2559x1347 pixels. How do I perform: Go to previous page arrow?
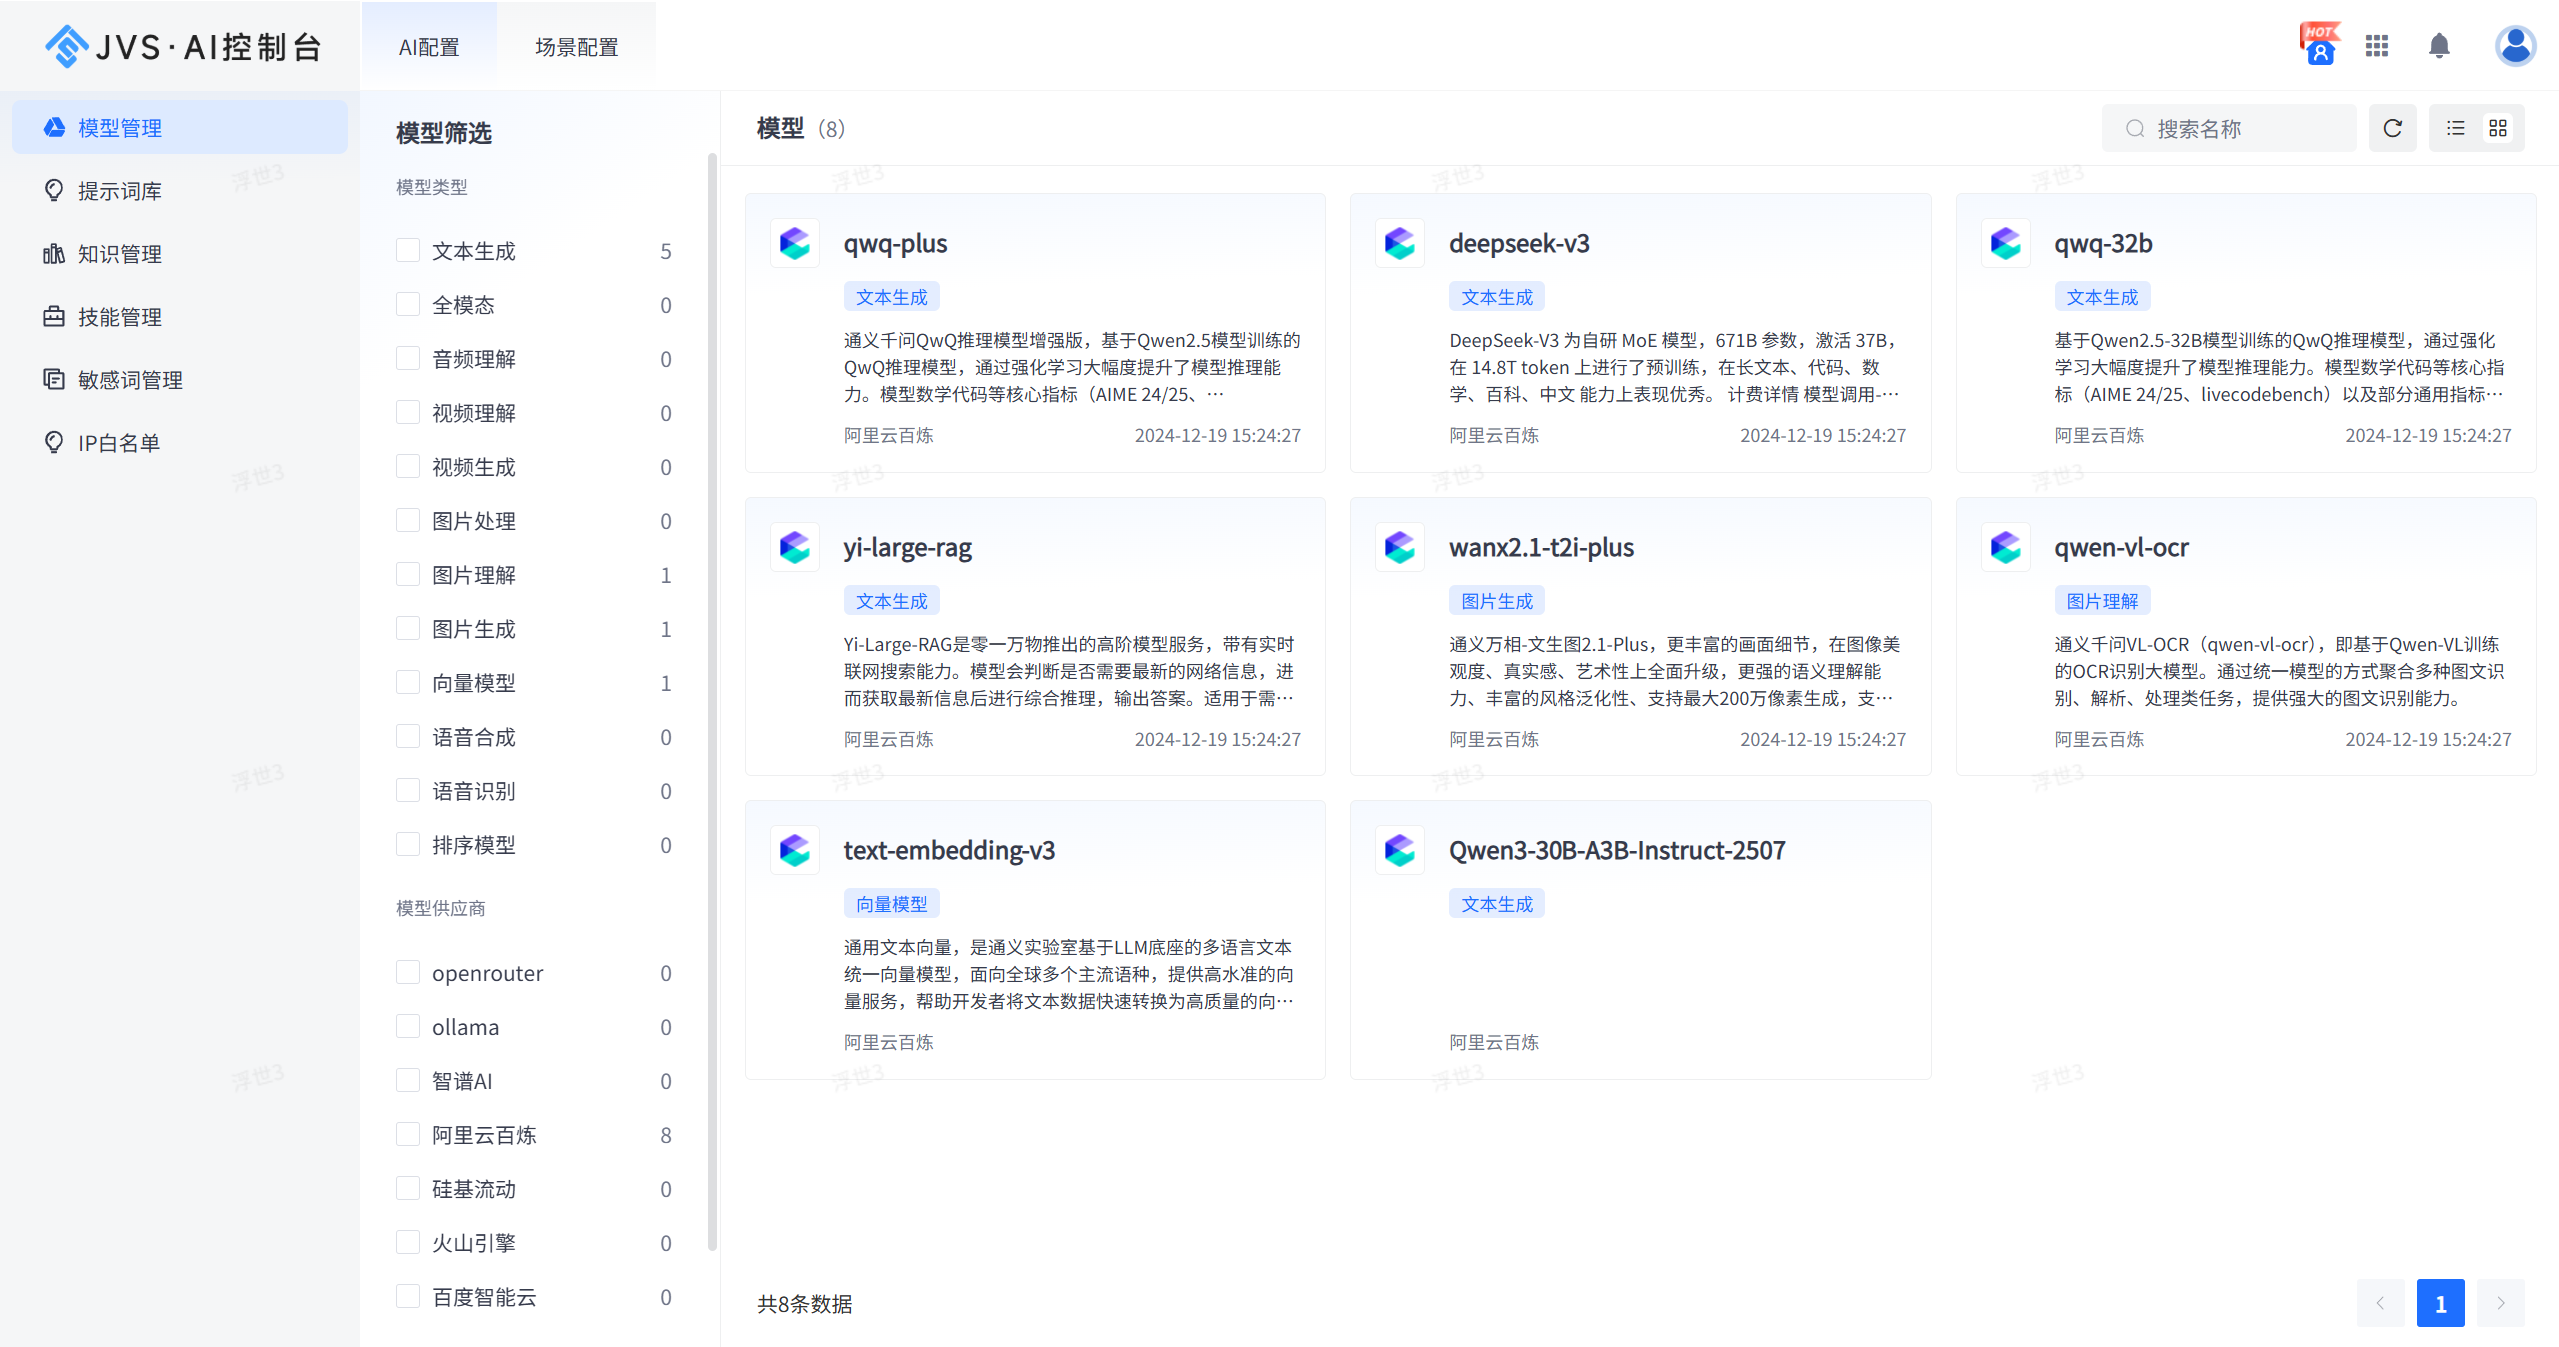pyautogui.click(x=2380, y=1303)
